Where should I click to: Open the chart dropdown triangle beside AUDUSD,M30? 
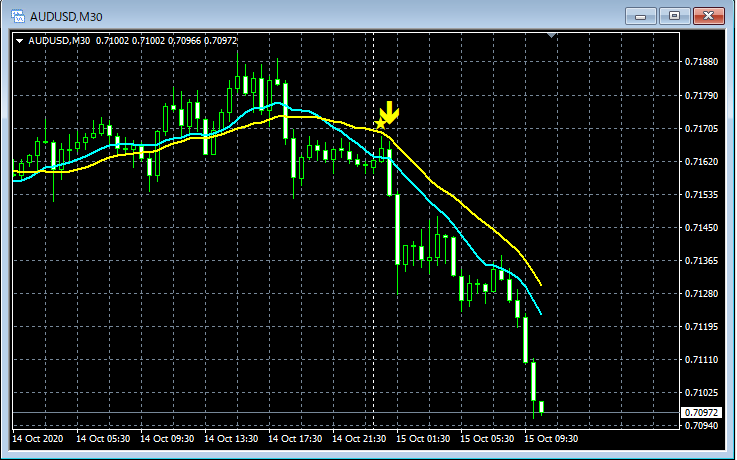pyautogui.click(x=20, y=41)
